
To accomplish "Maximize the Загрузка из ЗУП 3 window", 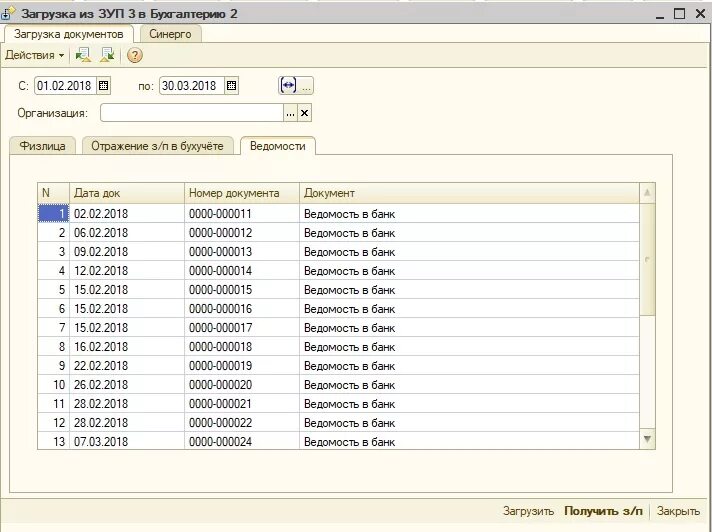I will [x=679, y=14].
